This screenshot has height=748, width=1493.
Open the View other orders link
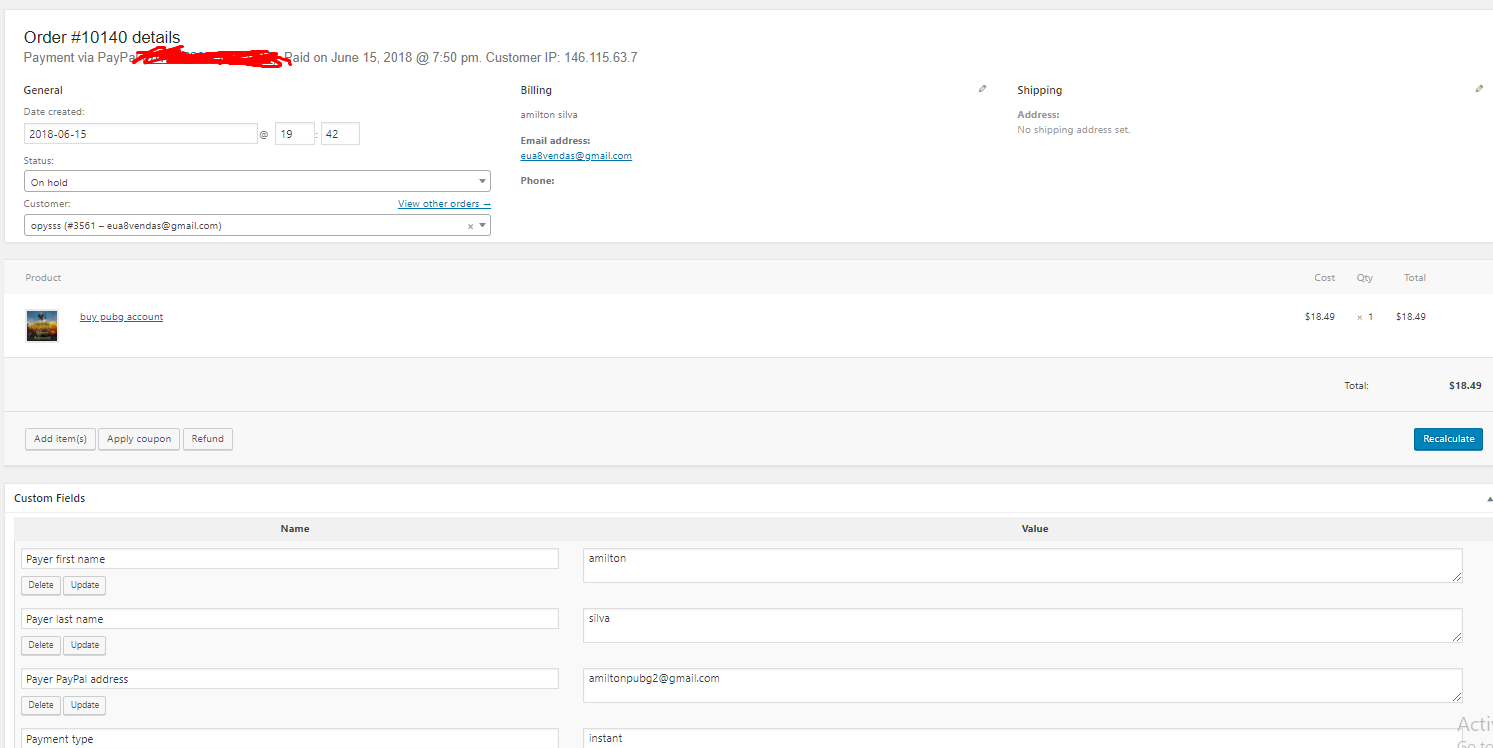point(444,204)
